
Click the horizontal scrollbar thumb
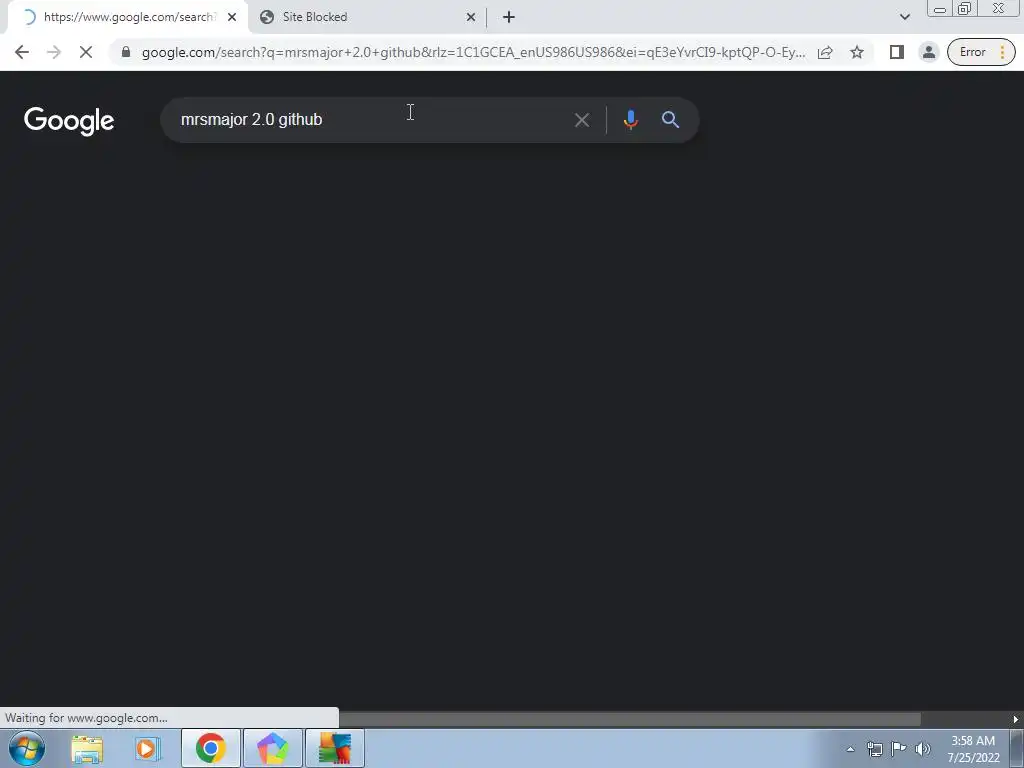[630, 719]
